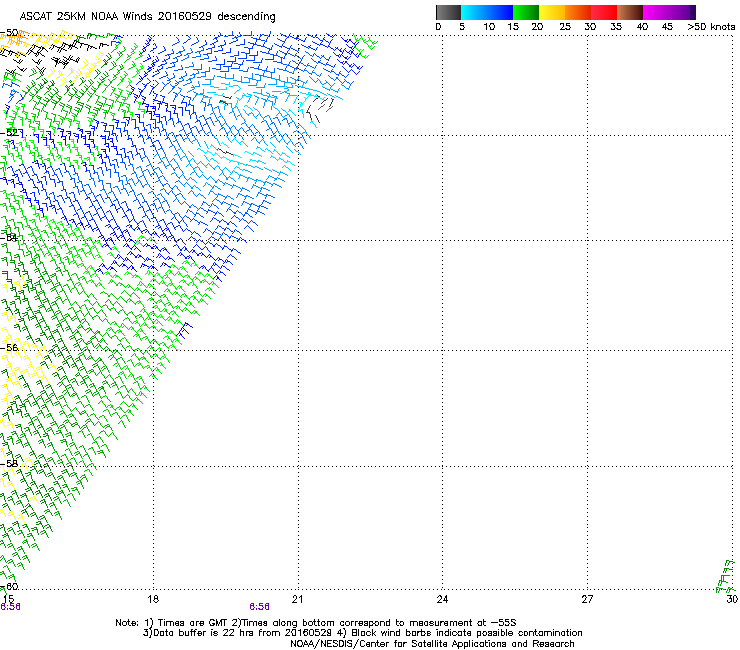
Task: Click the purple time label between 18 and 21
Action: [260, 607]
